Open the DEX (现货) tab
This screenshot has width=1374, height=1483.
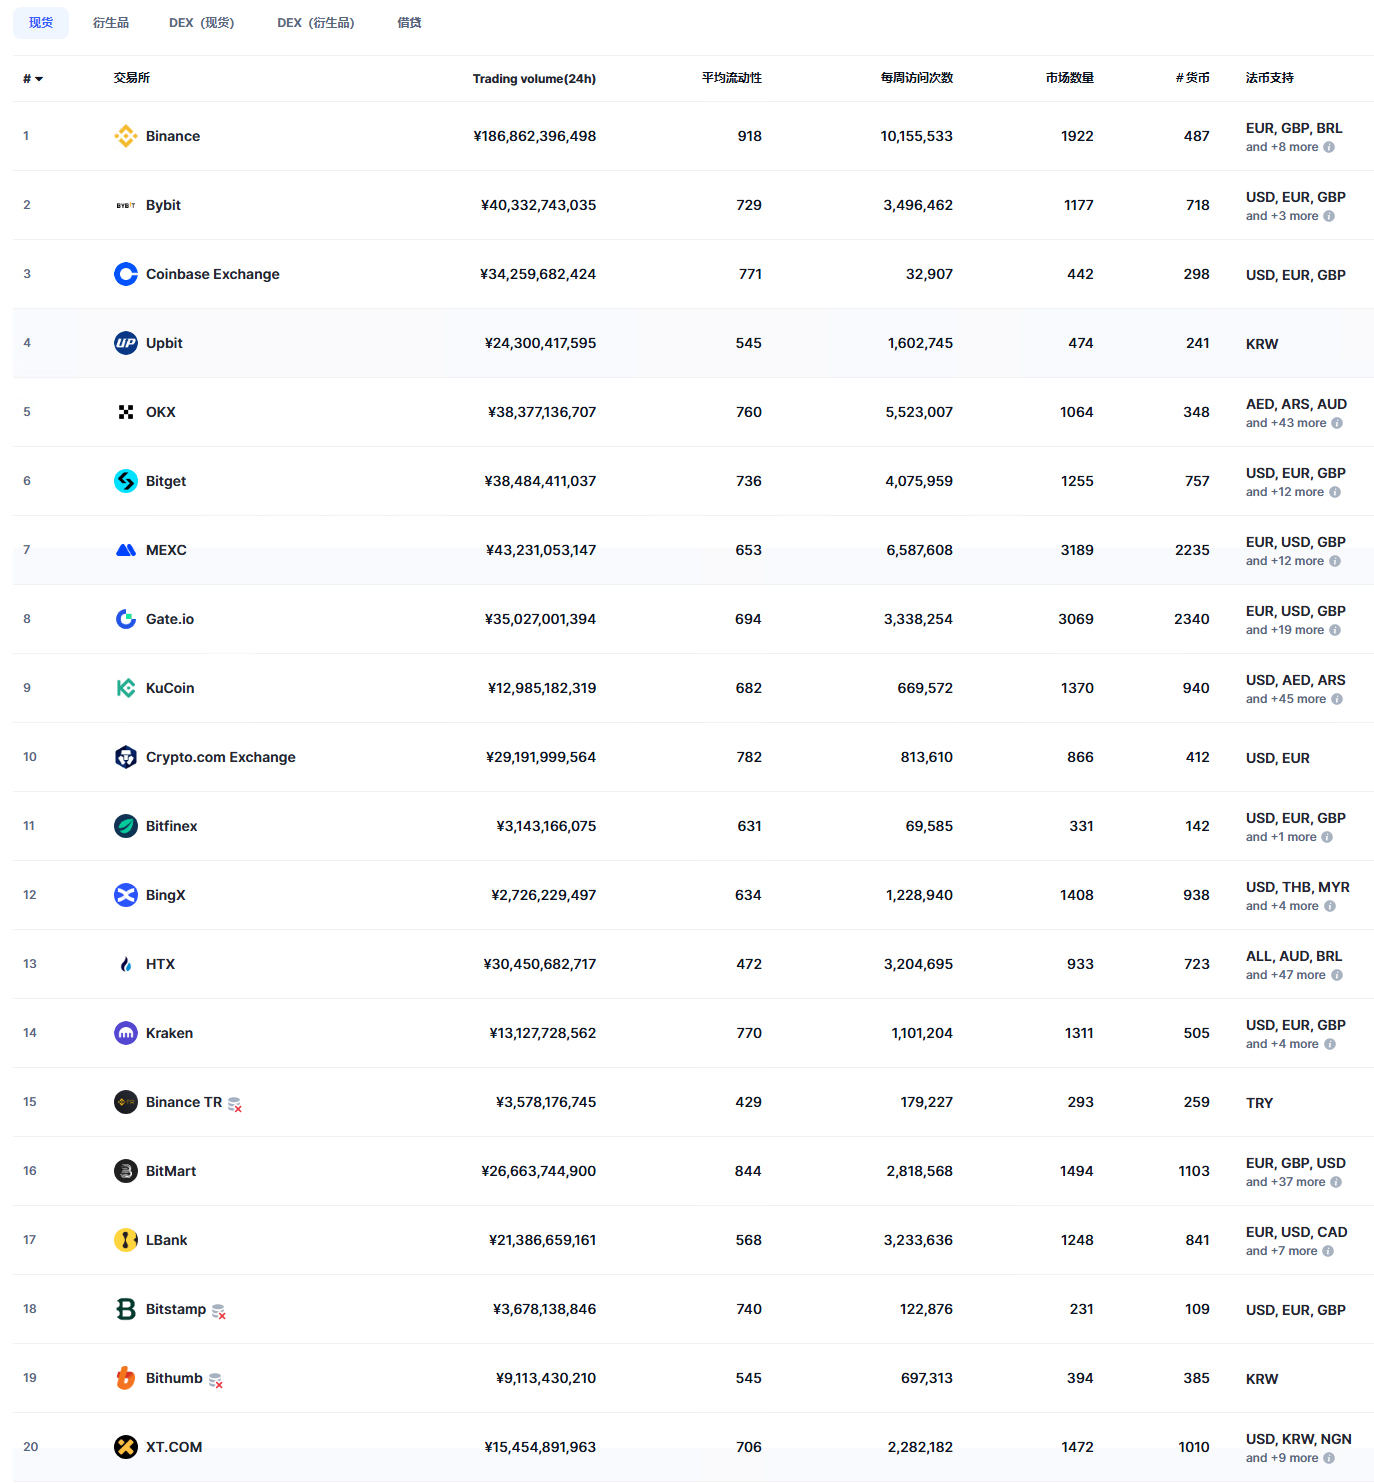[202, 23]
